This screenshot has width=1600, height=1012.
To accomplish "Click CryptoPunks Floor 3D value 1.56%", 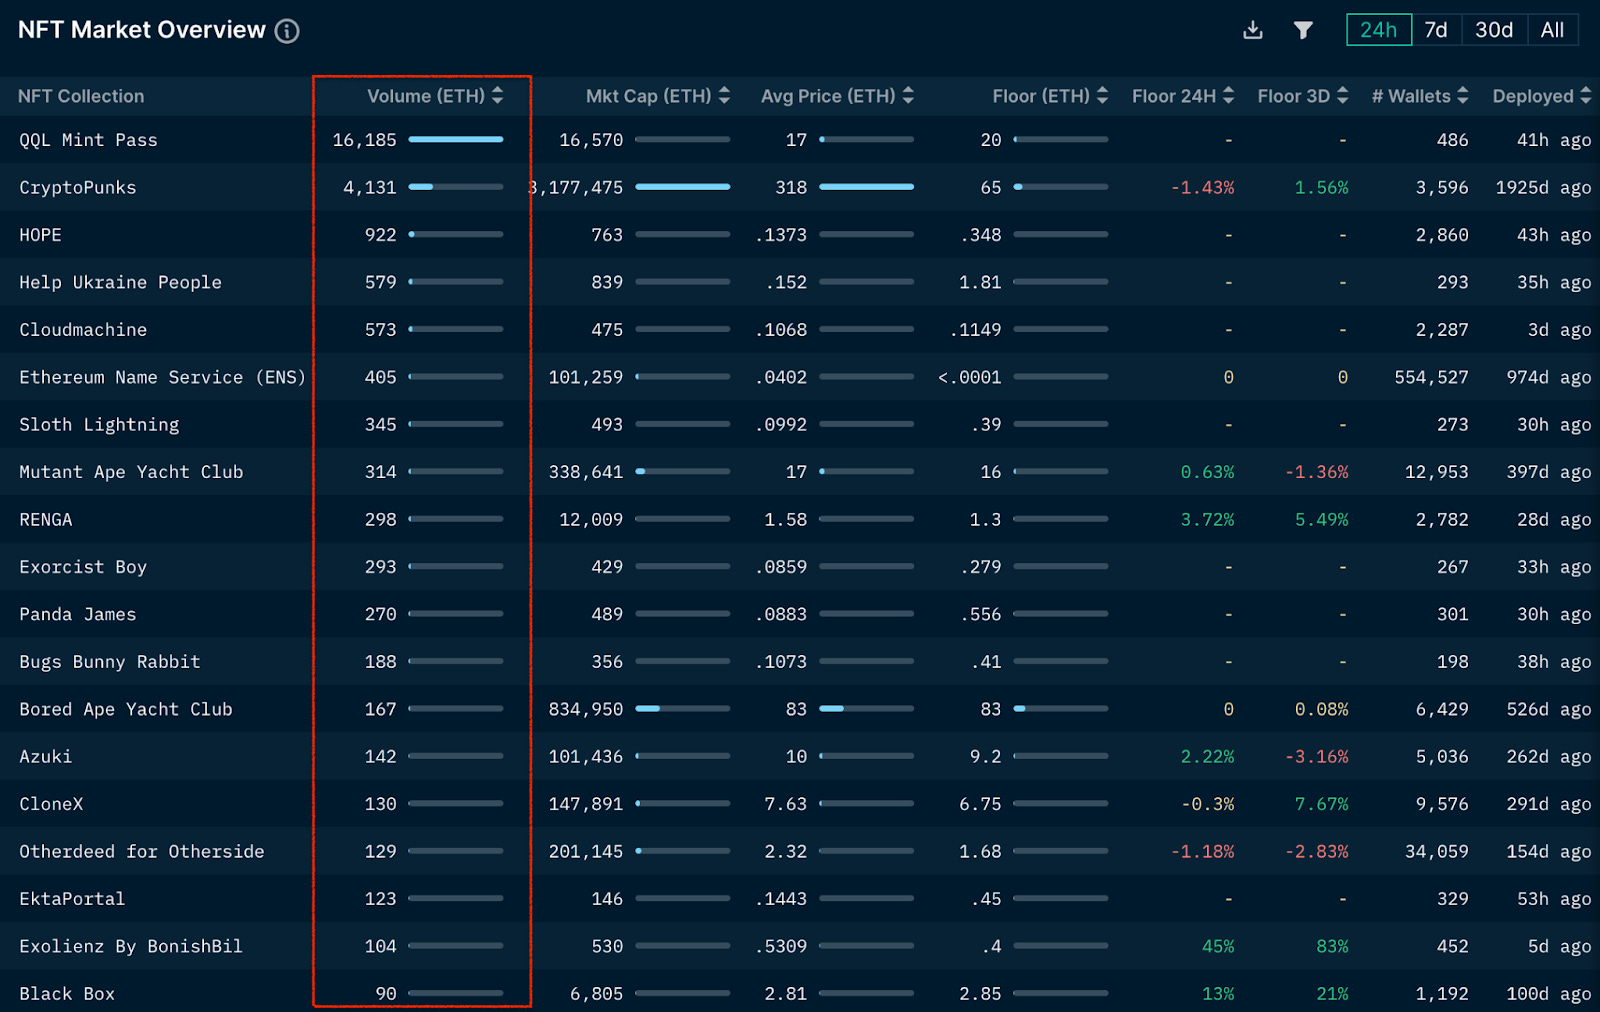I will [1321, 187].
